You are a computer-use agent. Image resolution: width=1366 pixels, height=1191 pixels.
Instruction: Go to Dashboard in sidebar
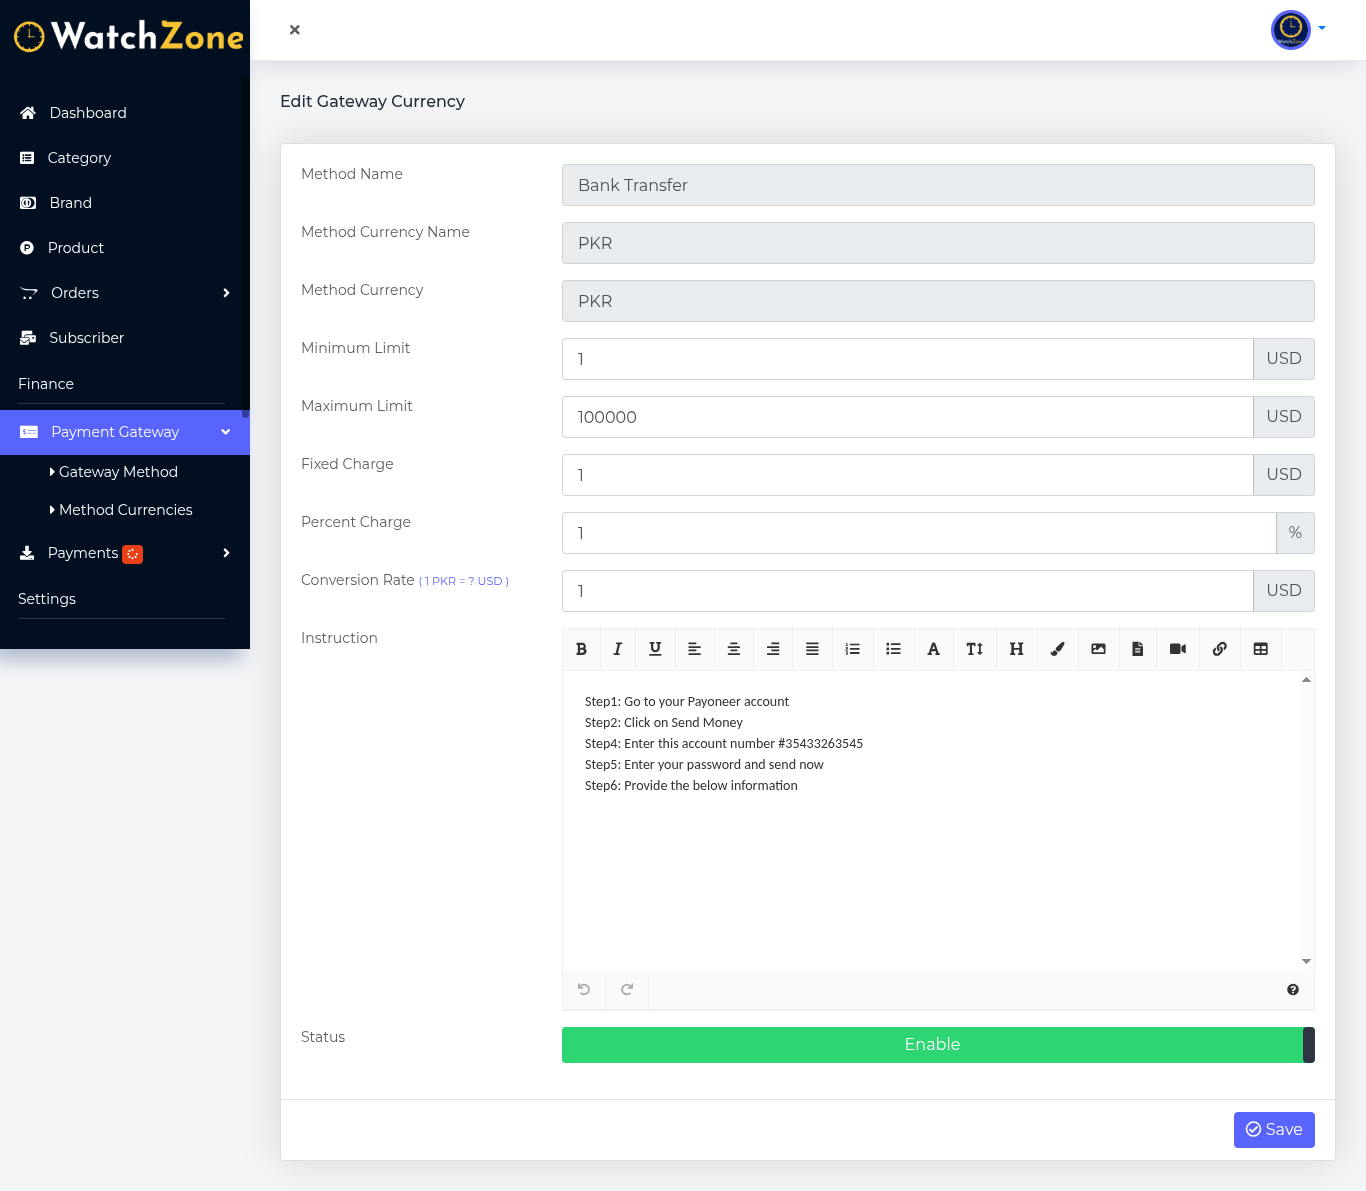click(88, 113)
